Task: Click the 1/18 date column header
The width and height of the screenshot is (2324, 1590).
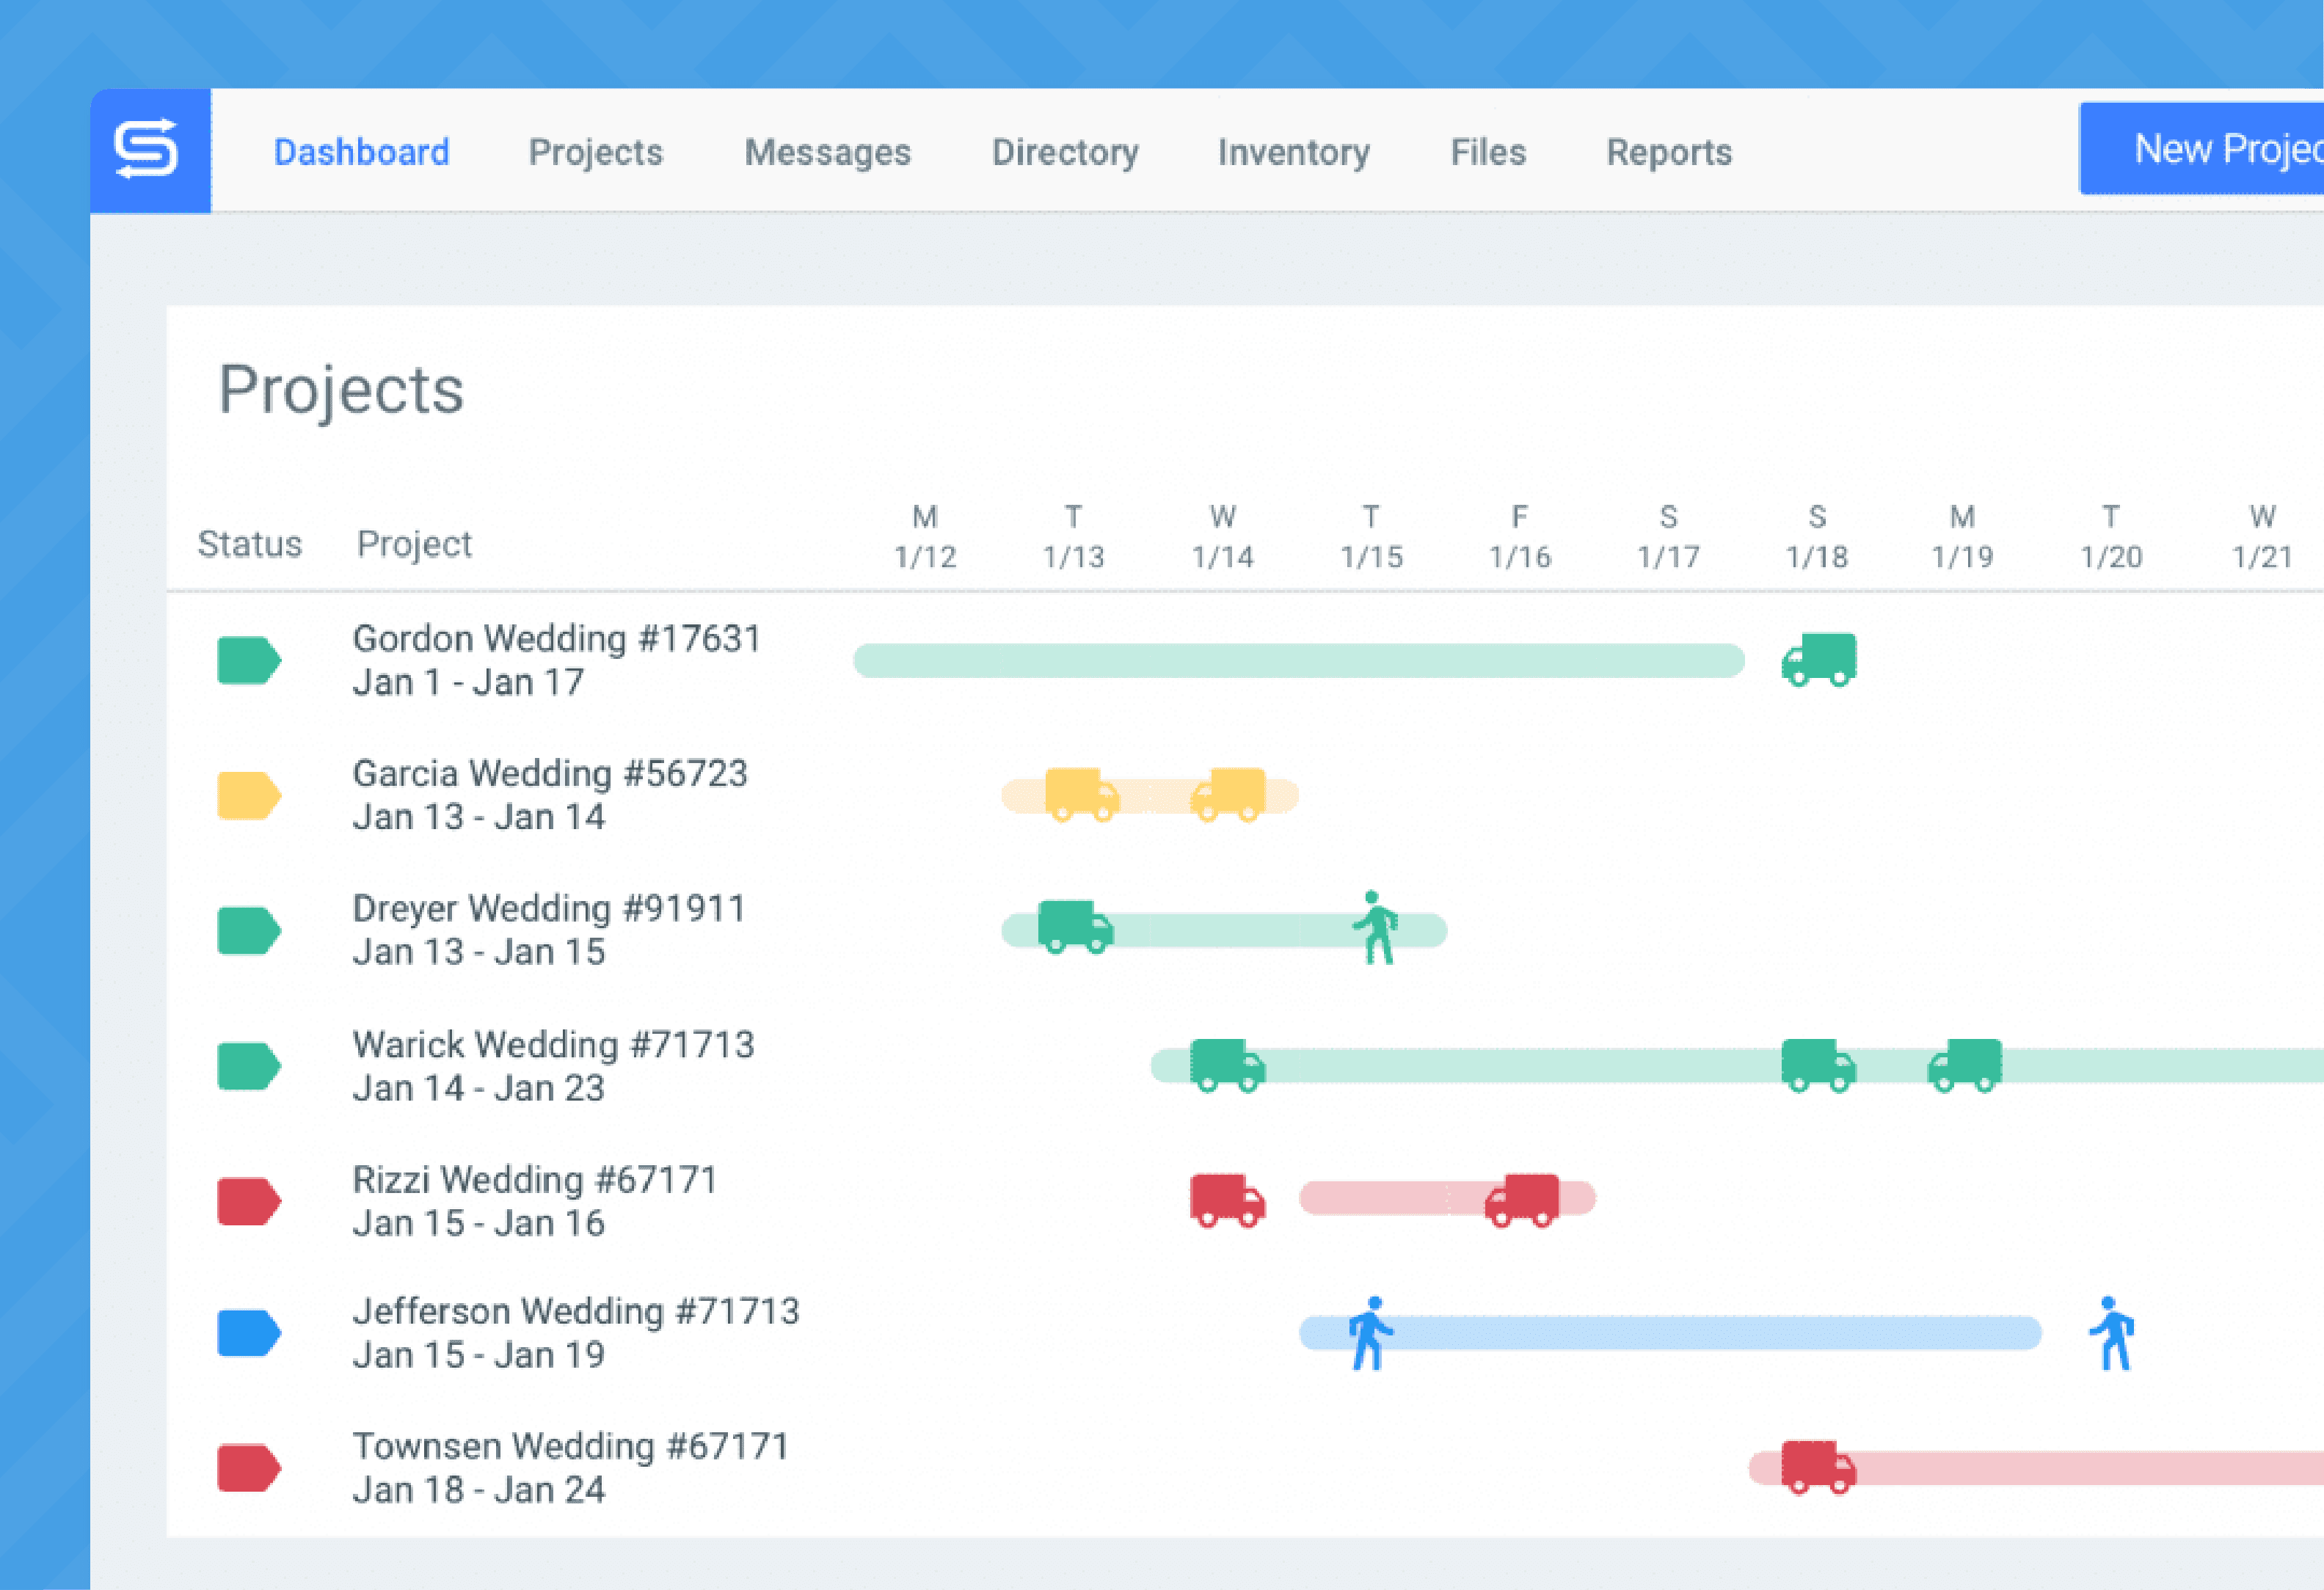Action: (x=1817, y=537)
